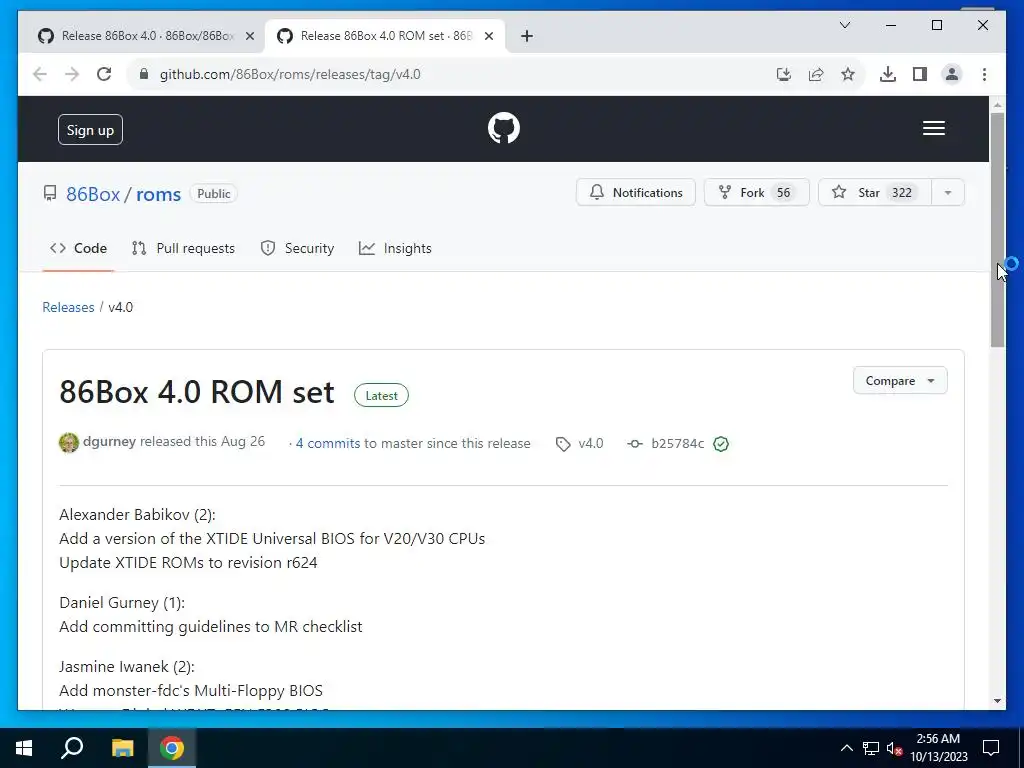Show hidden system tray icons
Viewport: 1024px width, 768px height.
(846, 748)
